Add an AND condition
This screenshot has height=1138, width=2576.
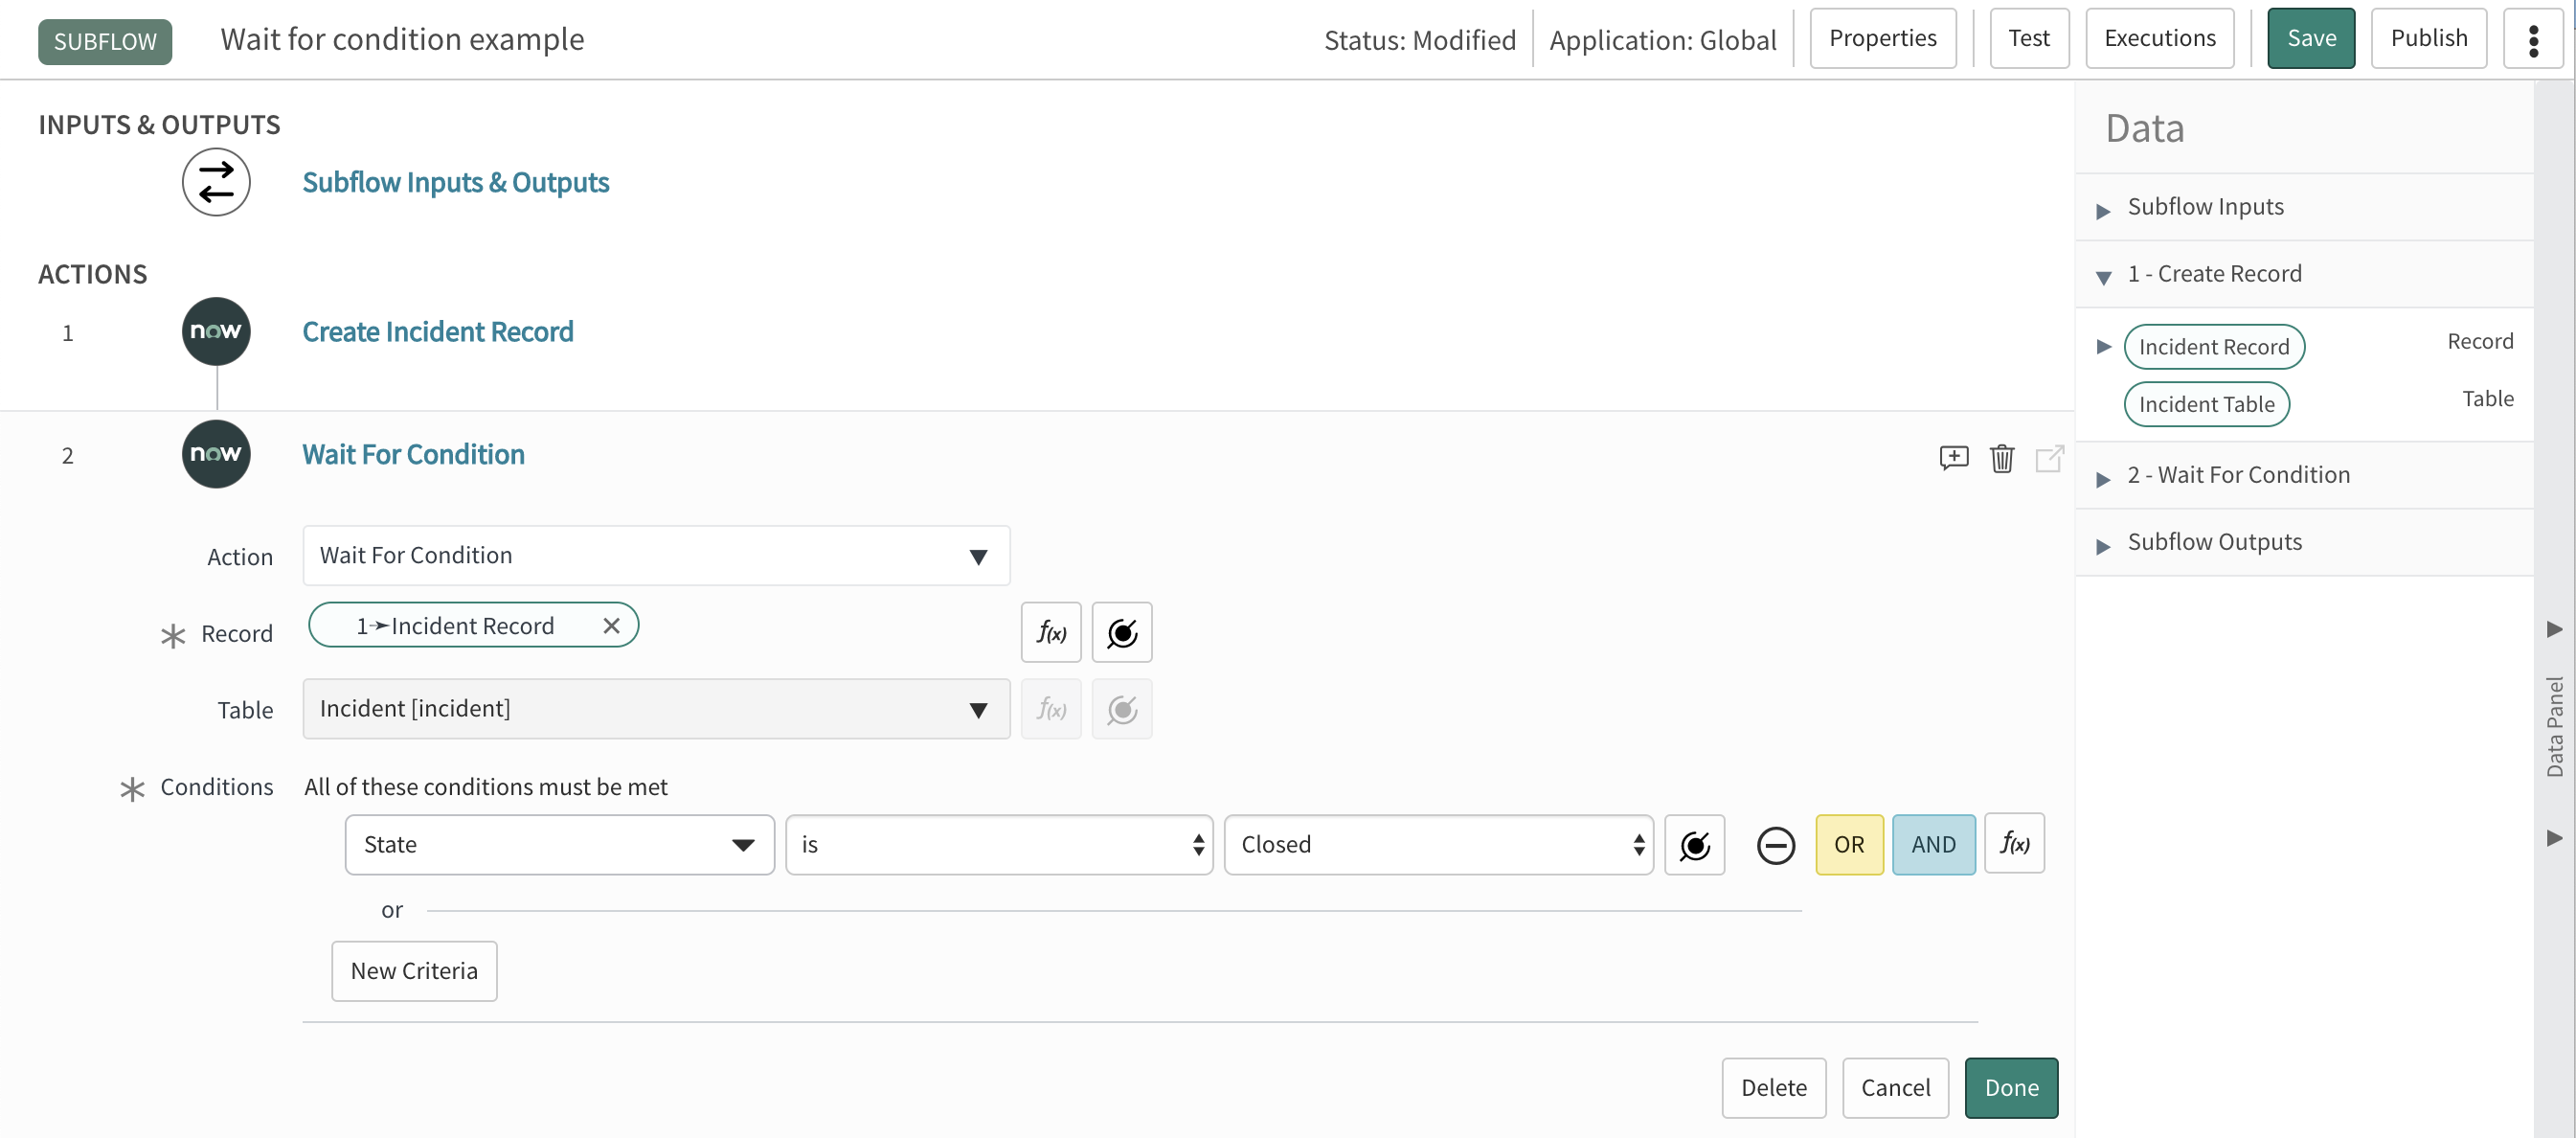click(1933, 845)
